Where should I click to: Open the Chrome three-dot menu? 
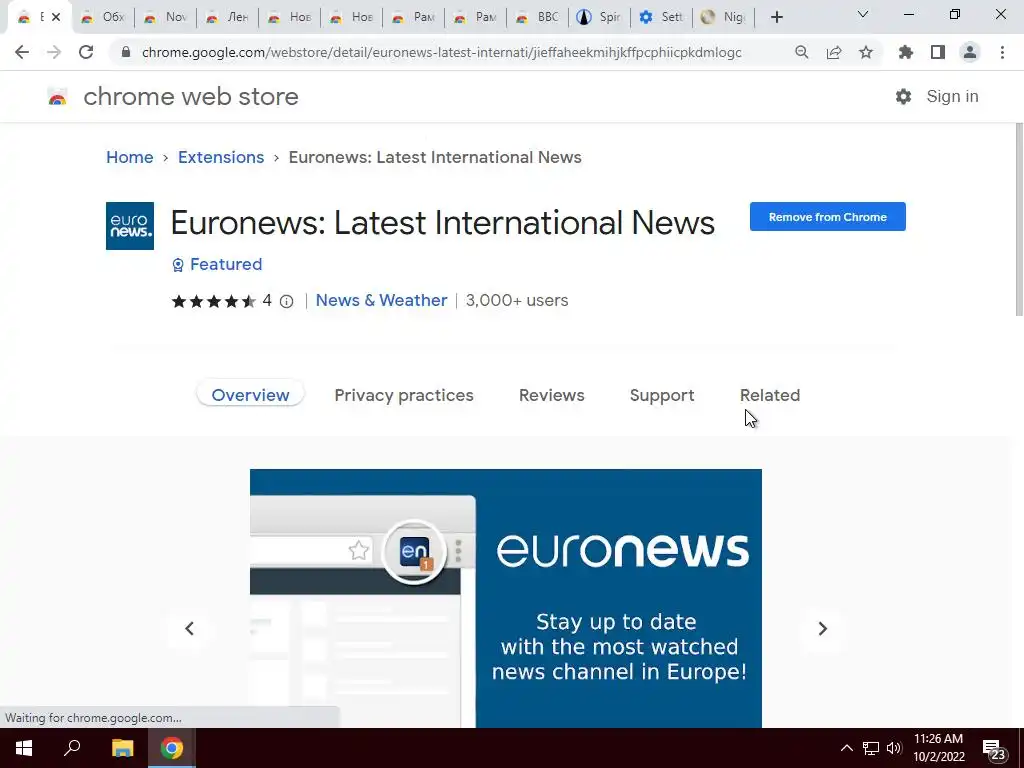pyautogui.click(x=1002, y=52)
